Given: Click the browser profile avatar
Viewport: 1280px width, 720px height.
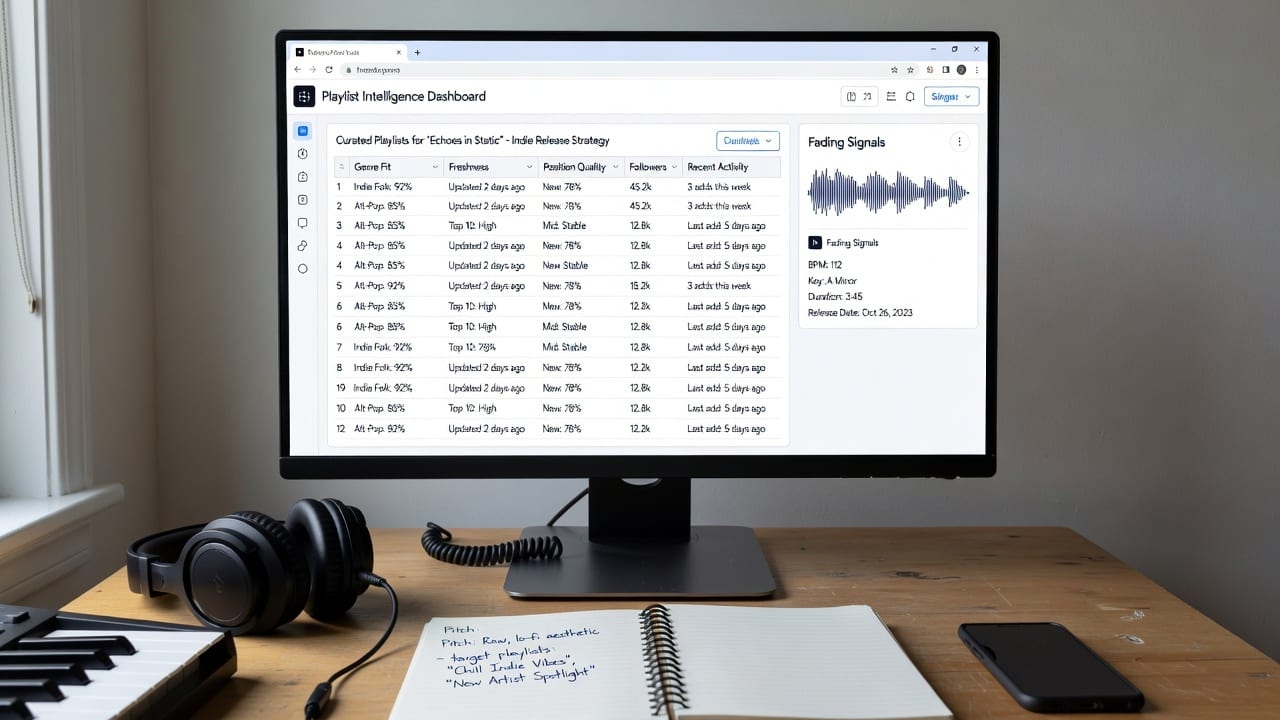Looking at the screenshot, I should point(962,70).
